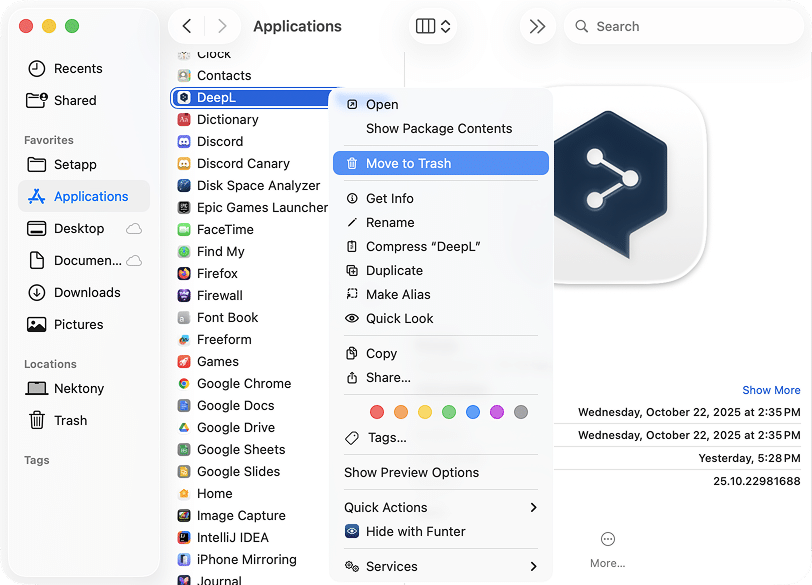
Task: Open the column view layout selector
Action: (x=431, y=26)
